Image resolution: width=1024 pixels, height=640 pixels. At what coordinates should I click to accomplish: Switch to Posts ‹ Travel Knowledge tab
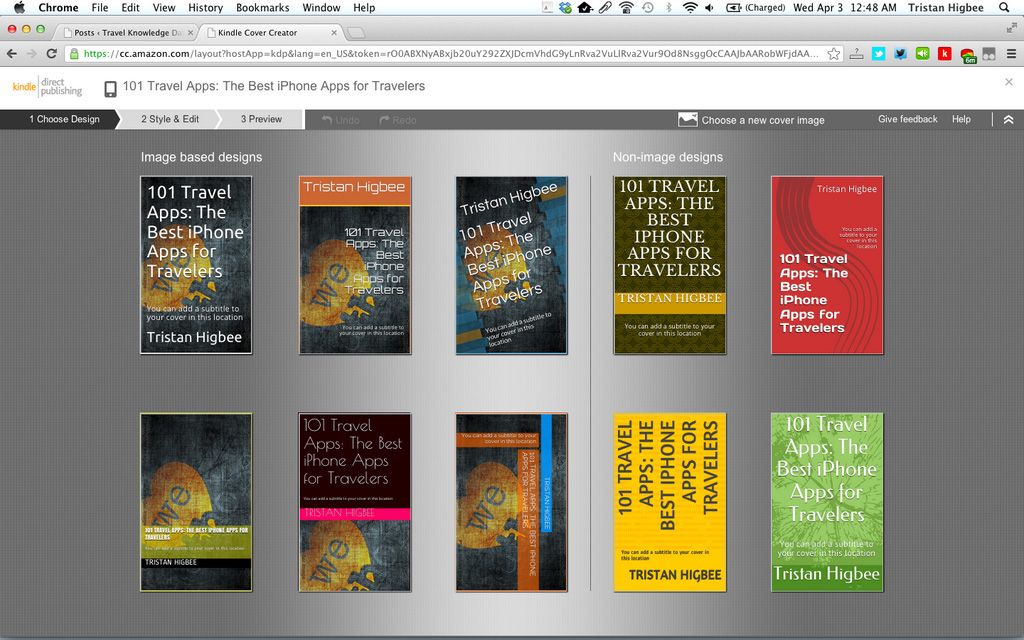pyautogui.click(x=124, y=32)
